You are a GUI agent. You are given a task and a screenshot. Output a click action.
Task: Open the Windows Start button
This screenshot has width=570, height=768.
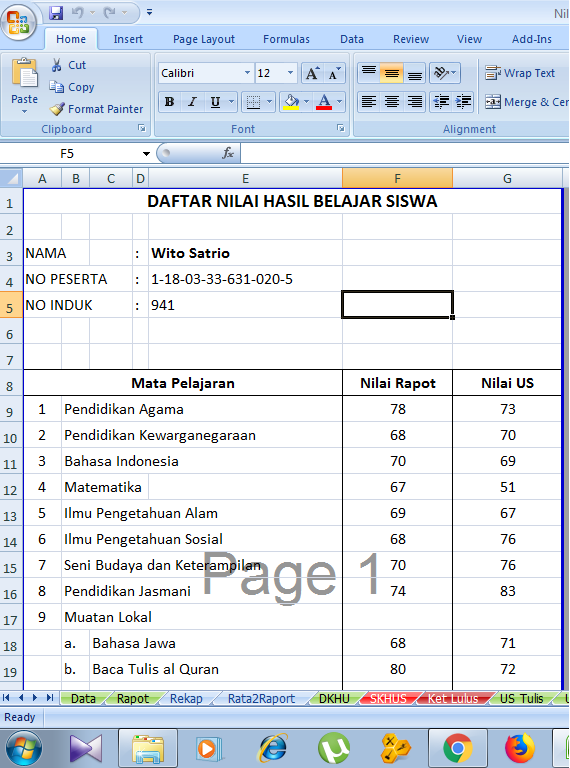click(x=24, y=748)
